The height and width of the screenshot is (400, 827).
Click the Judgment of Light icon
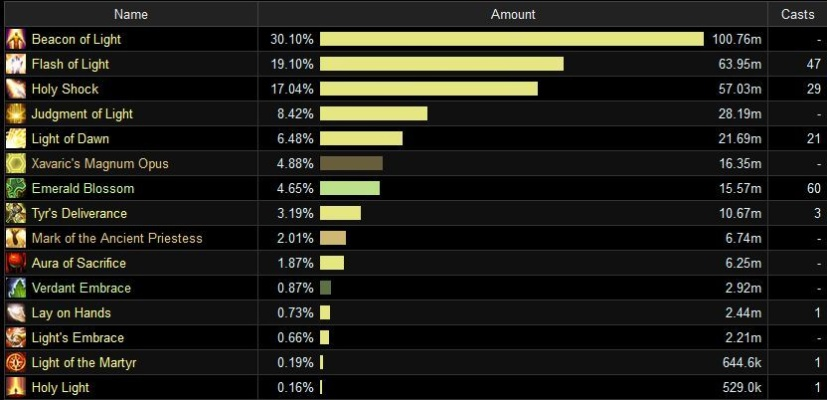(16, 114)
